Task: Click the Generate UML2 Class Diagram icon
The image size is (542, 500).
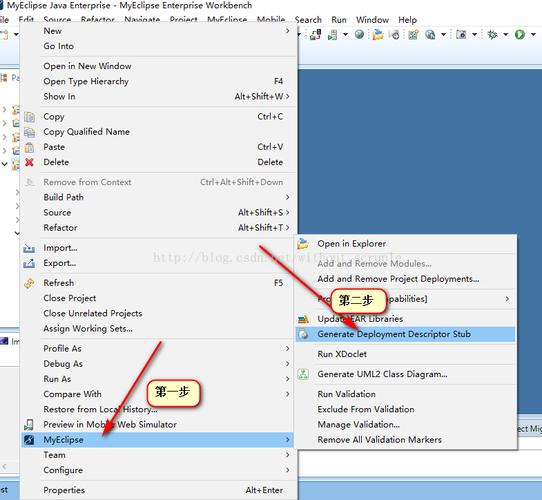Action: tap(303, 374)
